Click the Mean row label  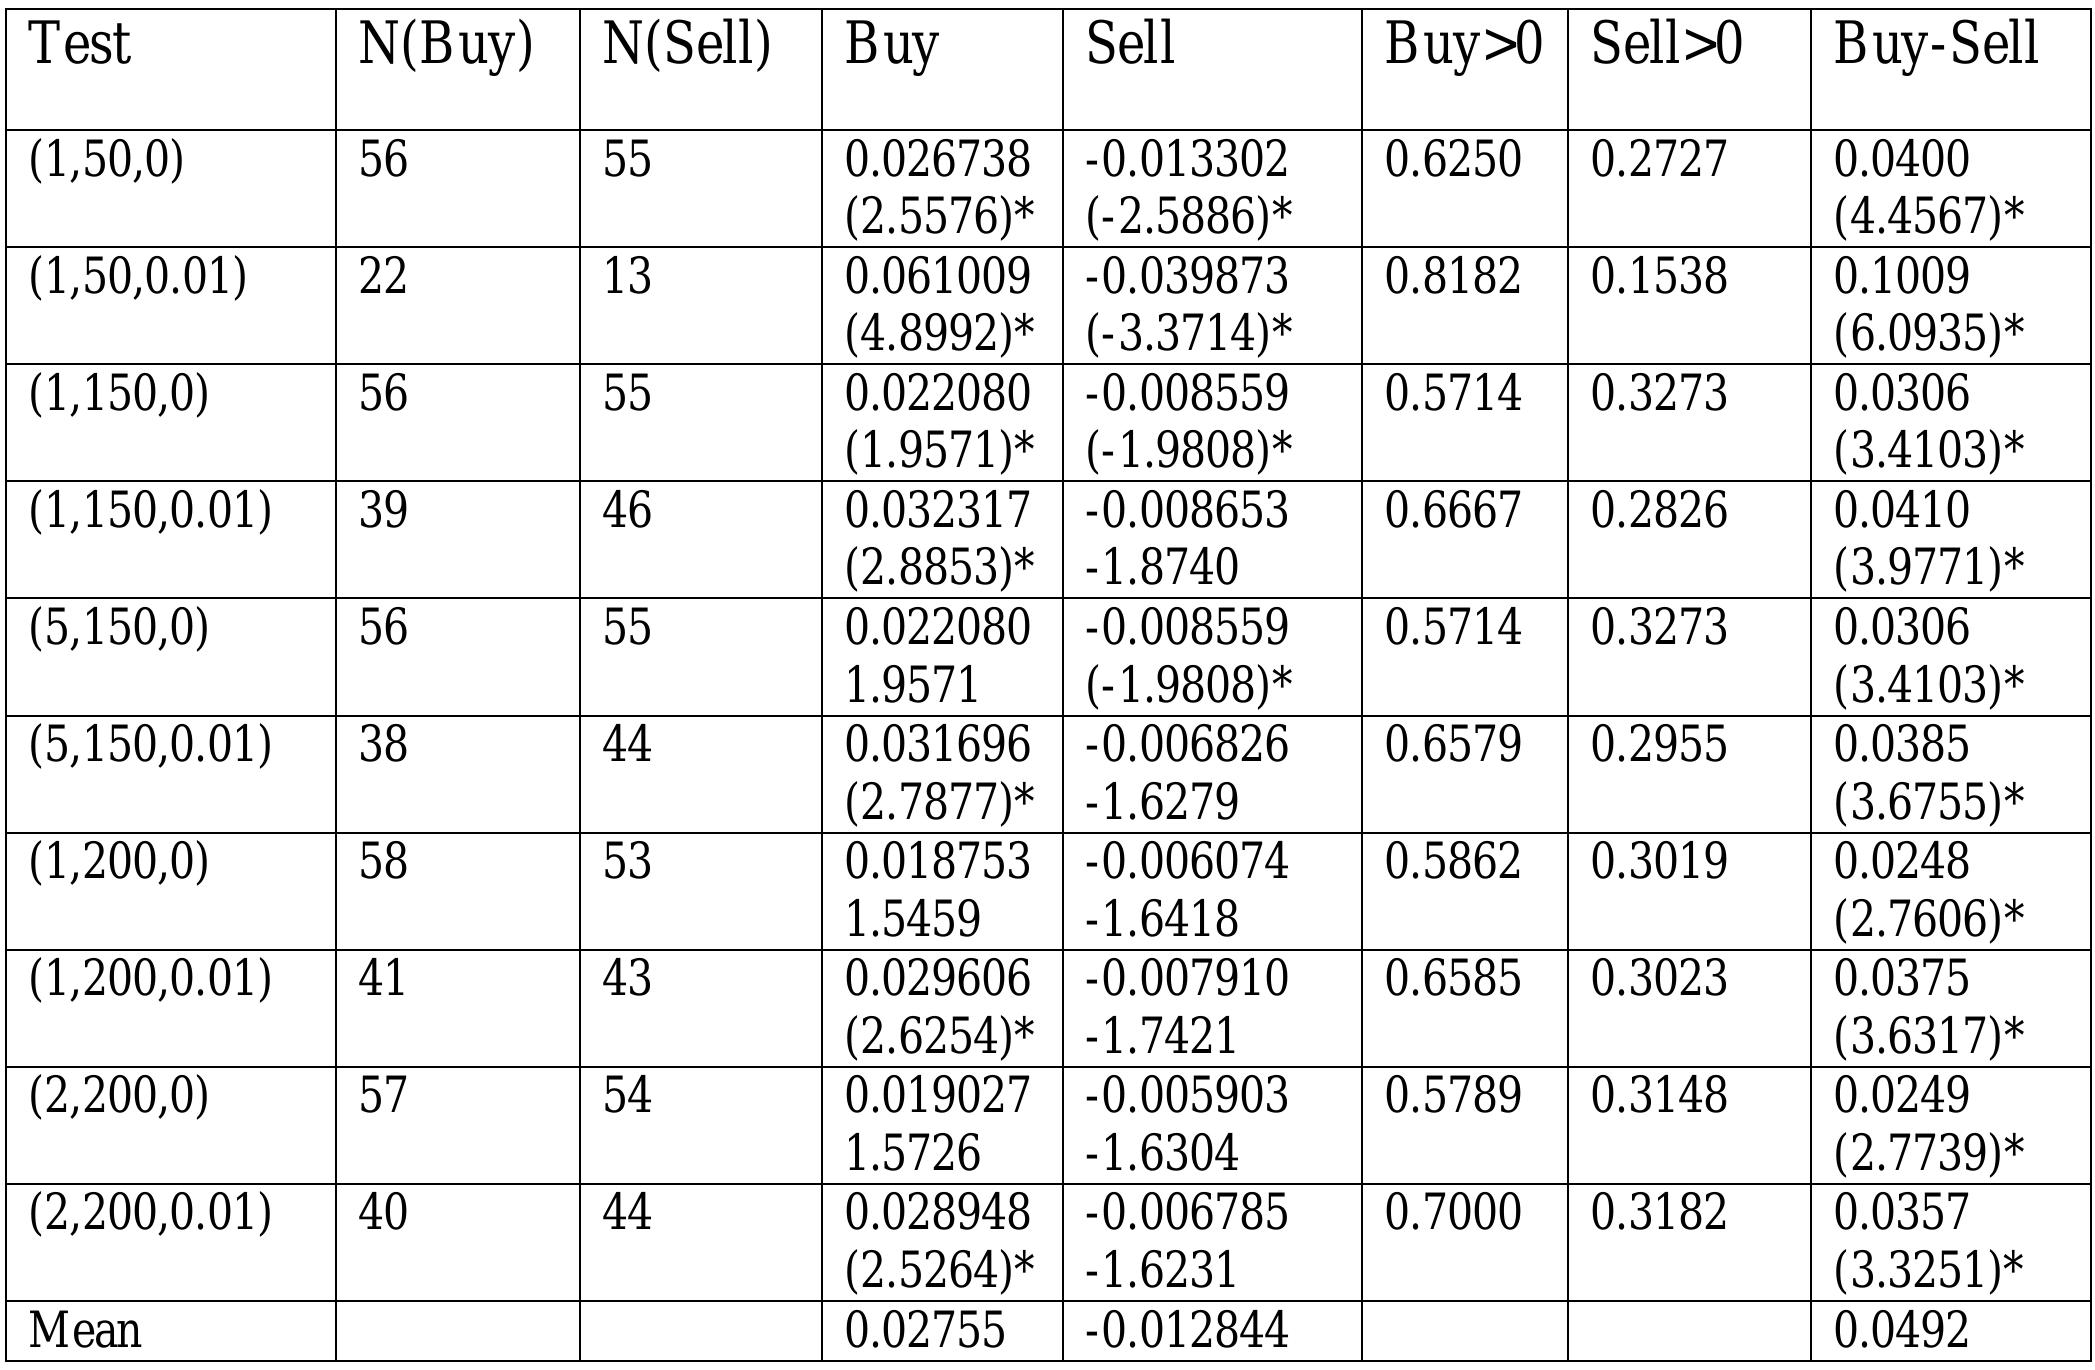(x=85, y=1331)
